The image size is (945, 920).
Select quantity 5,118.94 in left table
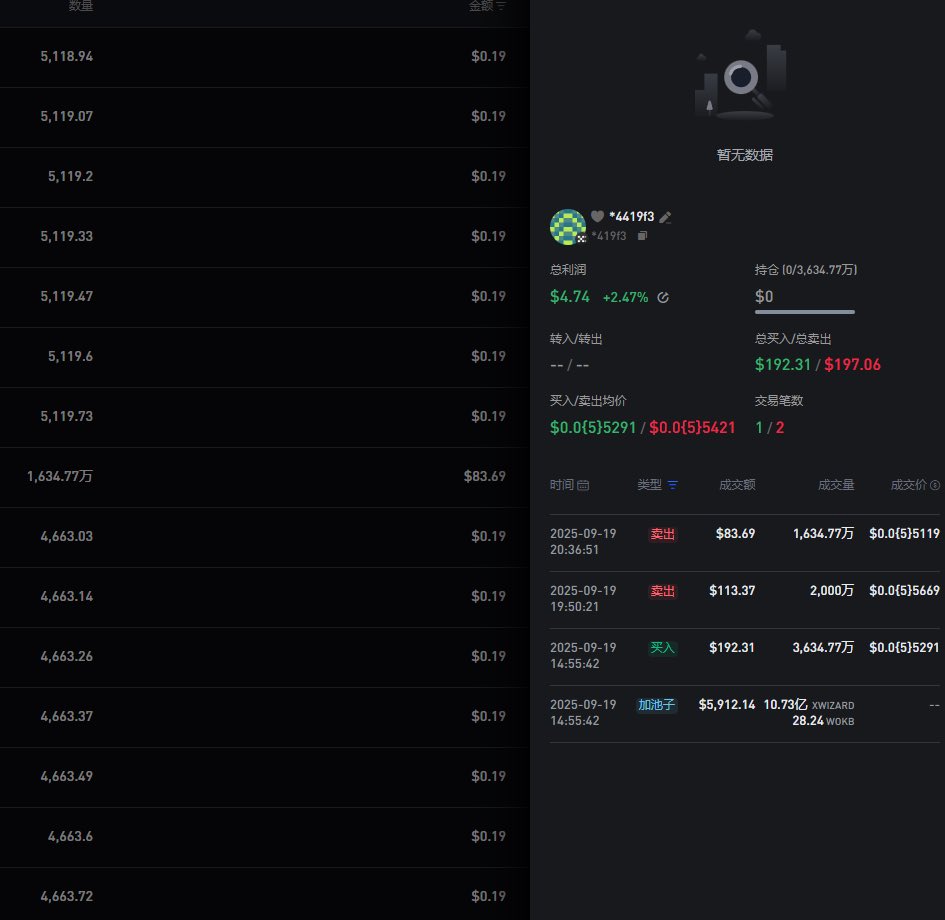[67, 57]
